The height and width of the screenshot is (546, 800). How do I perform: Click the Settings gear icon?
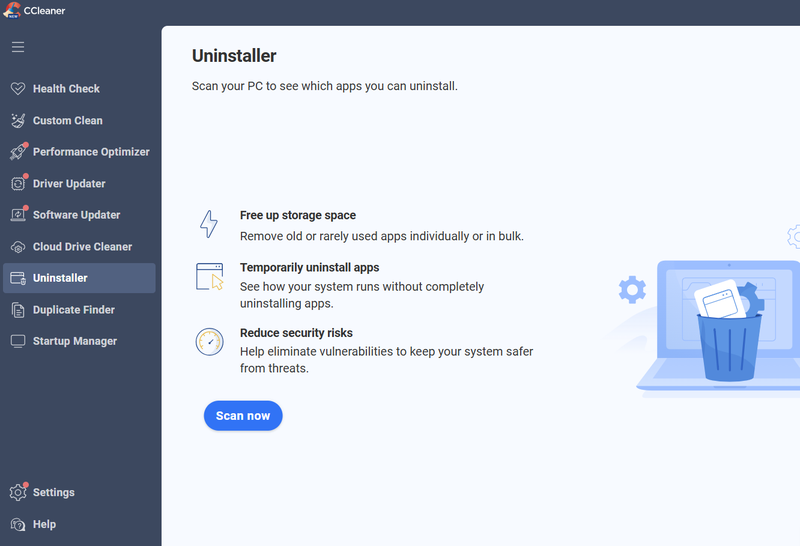coord(18,492)
